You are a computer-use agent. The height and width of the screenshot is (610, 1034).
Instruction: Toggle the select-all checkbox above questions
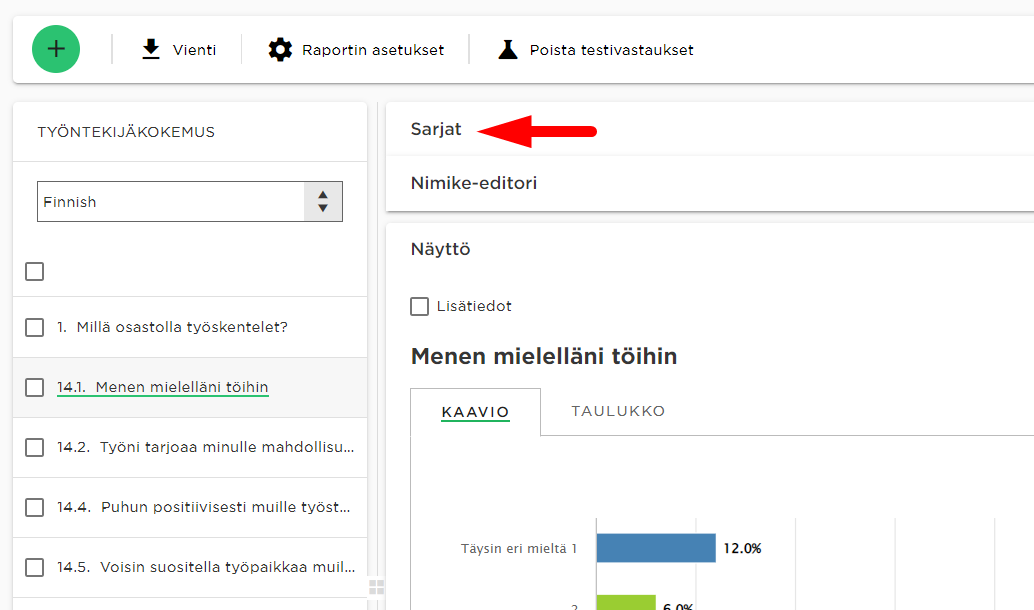[34, 271]
